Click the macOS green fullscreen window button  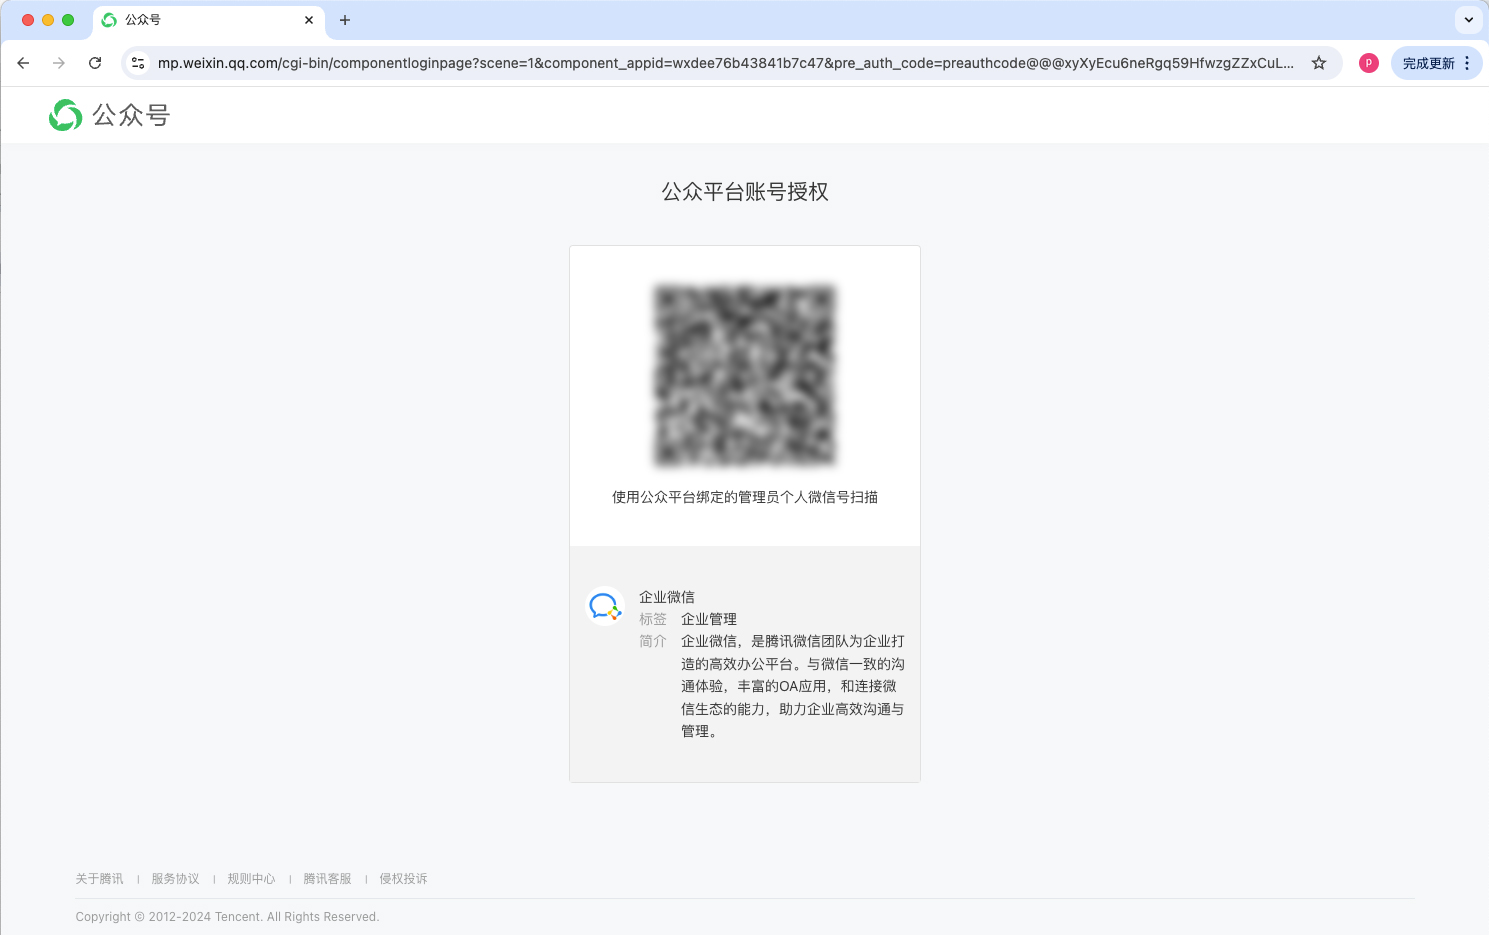coord(68,20)
